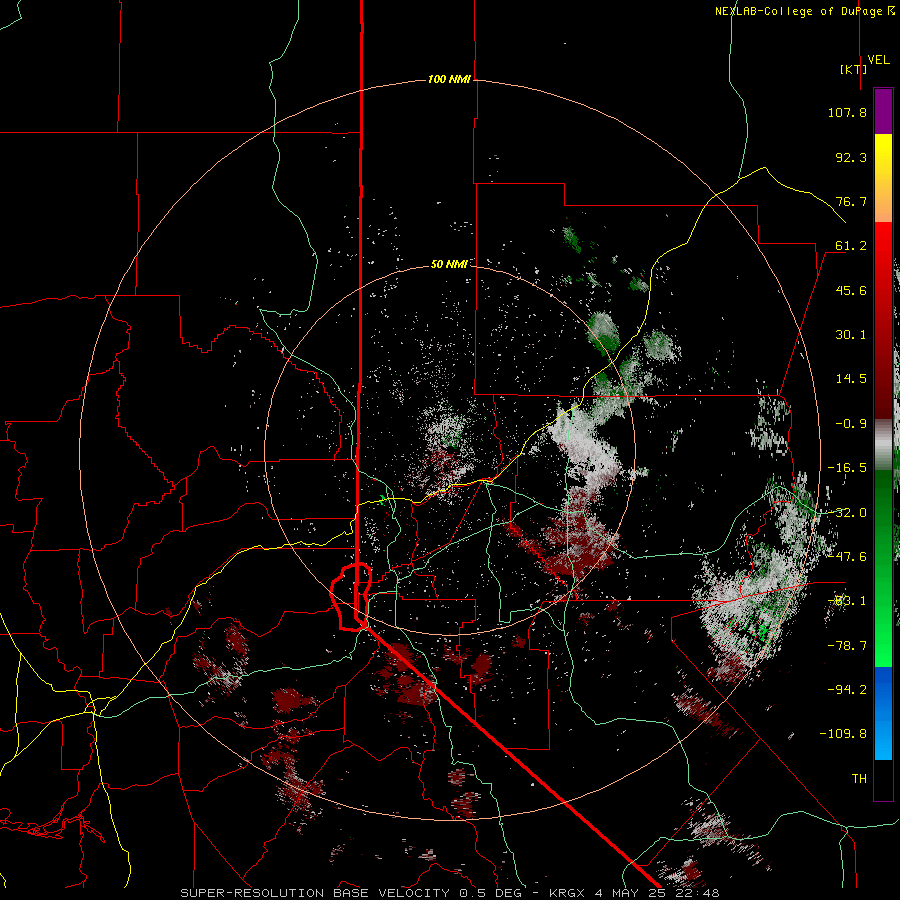Select the -0.9 legend value
The width and height of the screenshot is (900, 900).
(x=851, y=424)
